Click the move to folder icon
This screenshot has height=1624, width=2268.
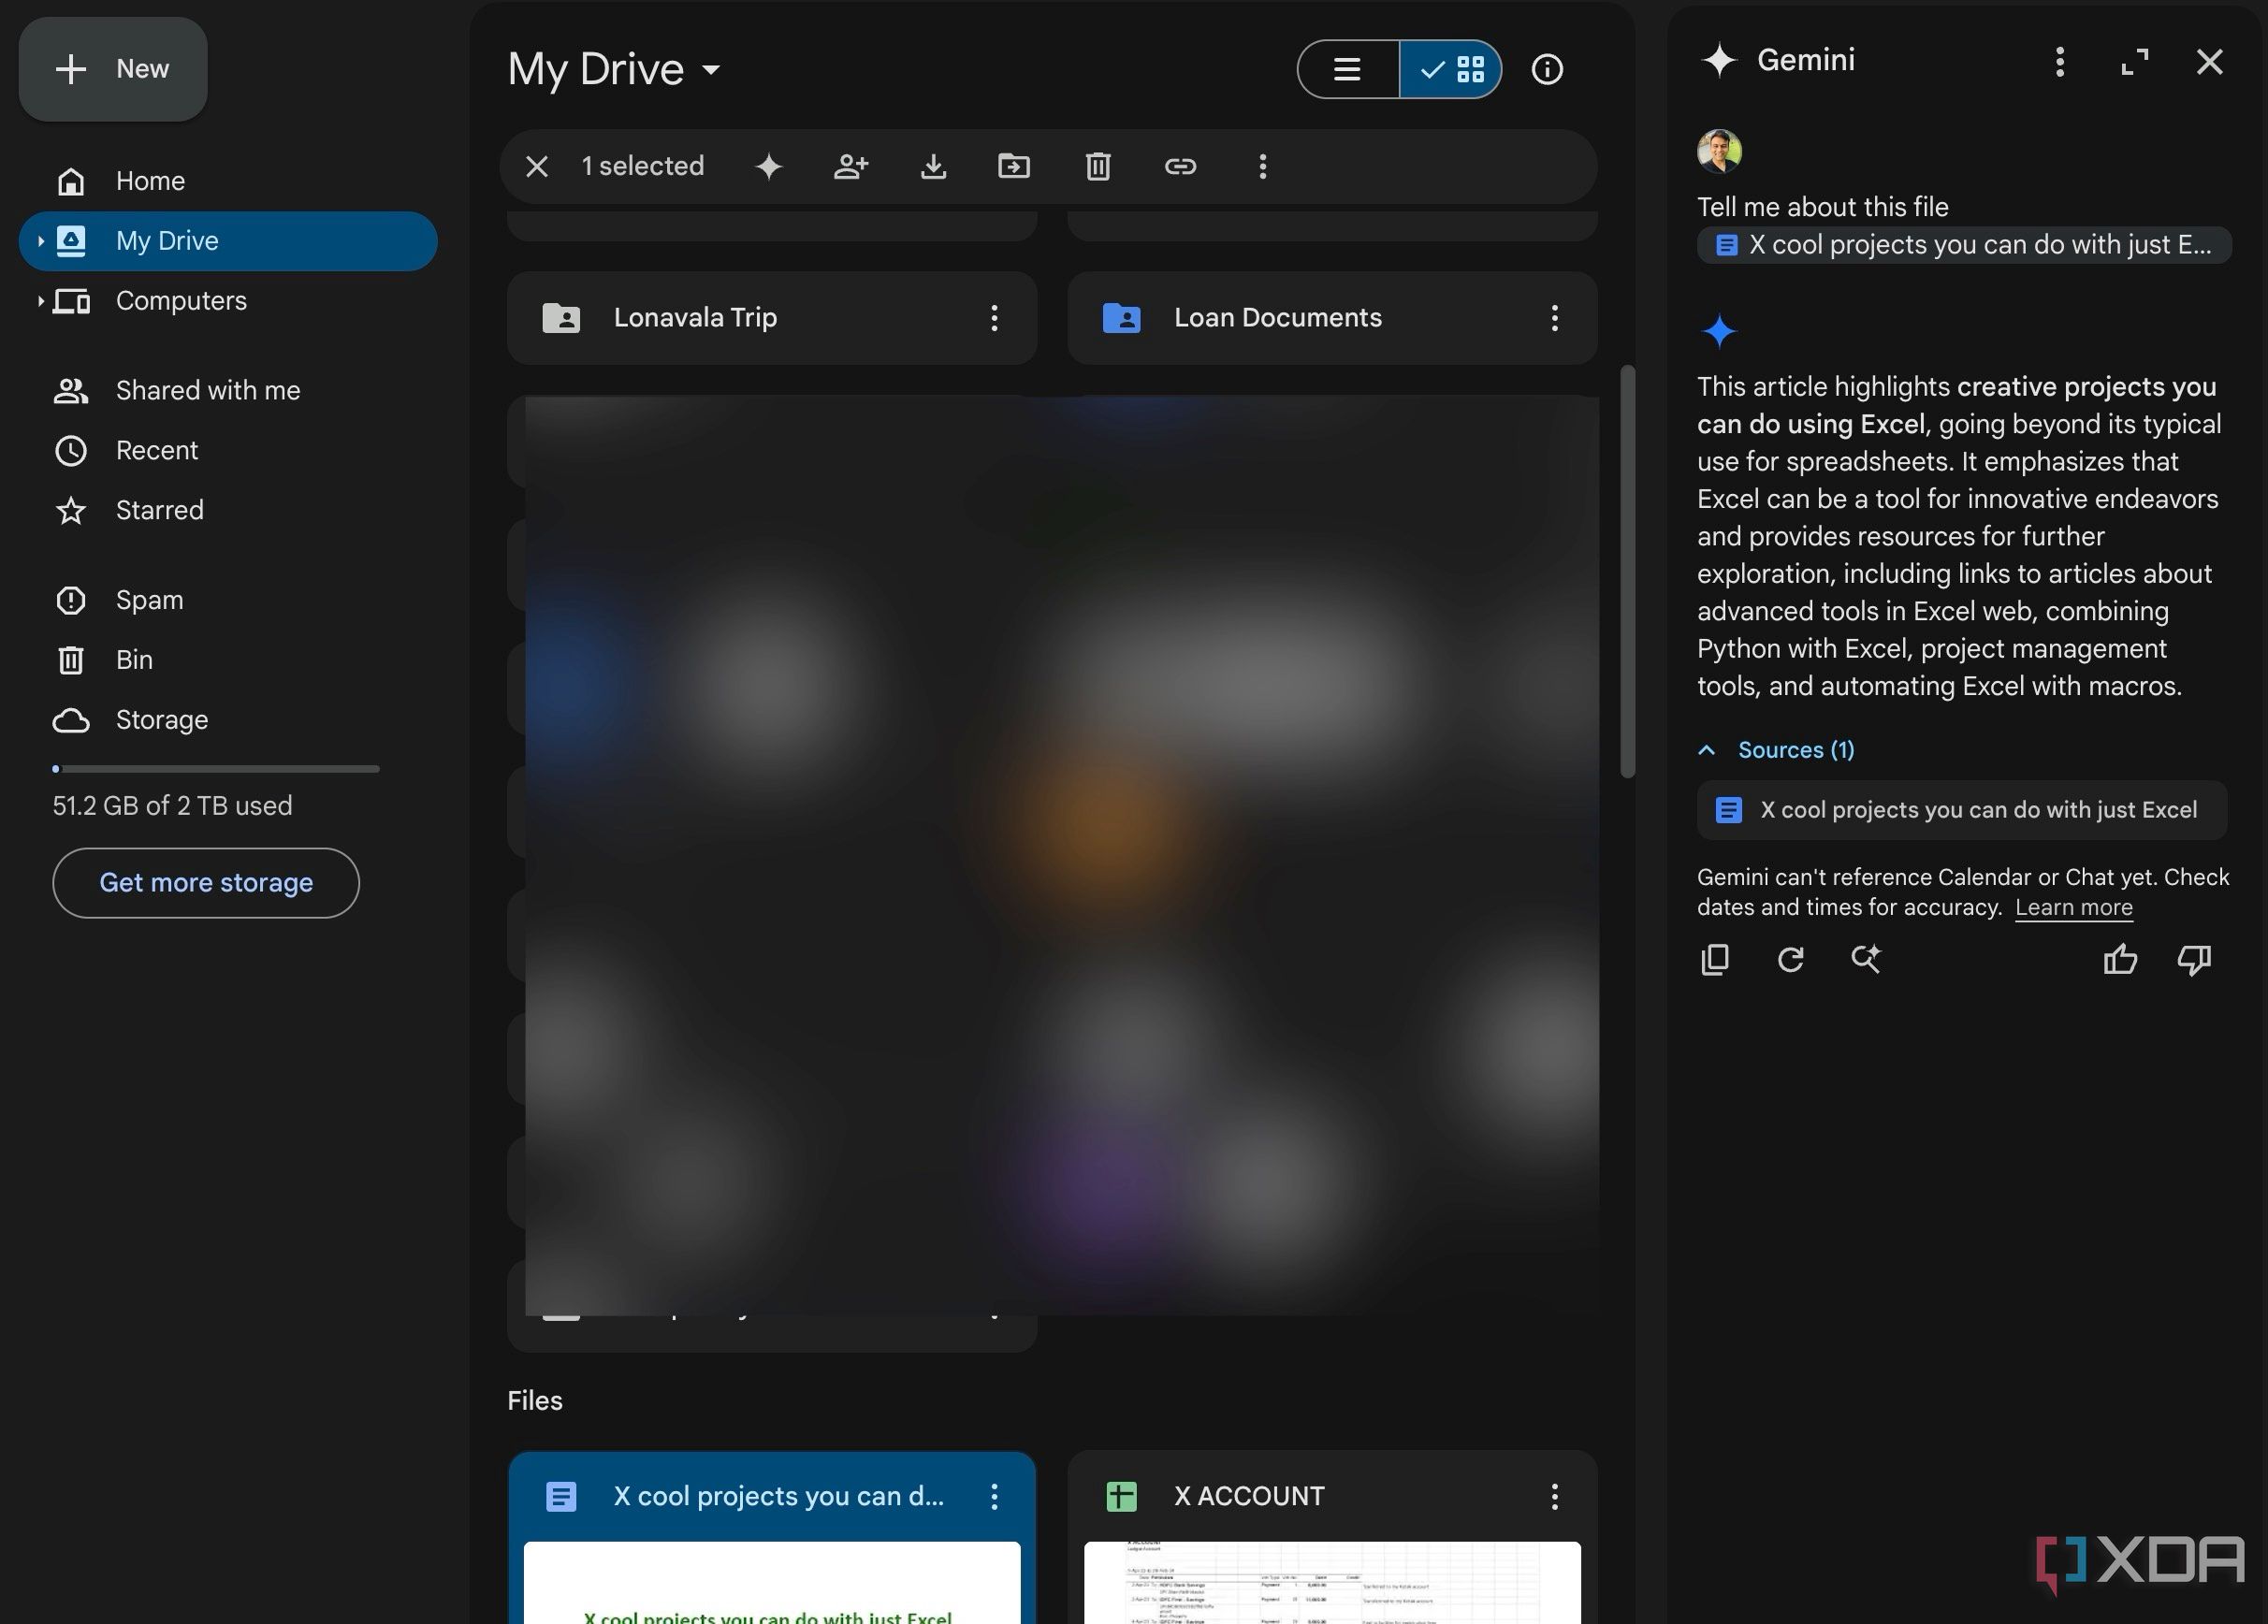click(1014, 166)
